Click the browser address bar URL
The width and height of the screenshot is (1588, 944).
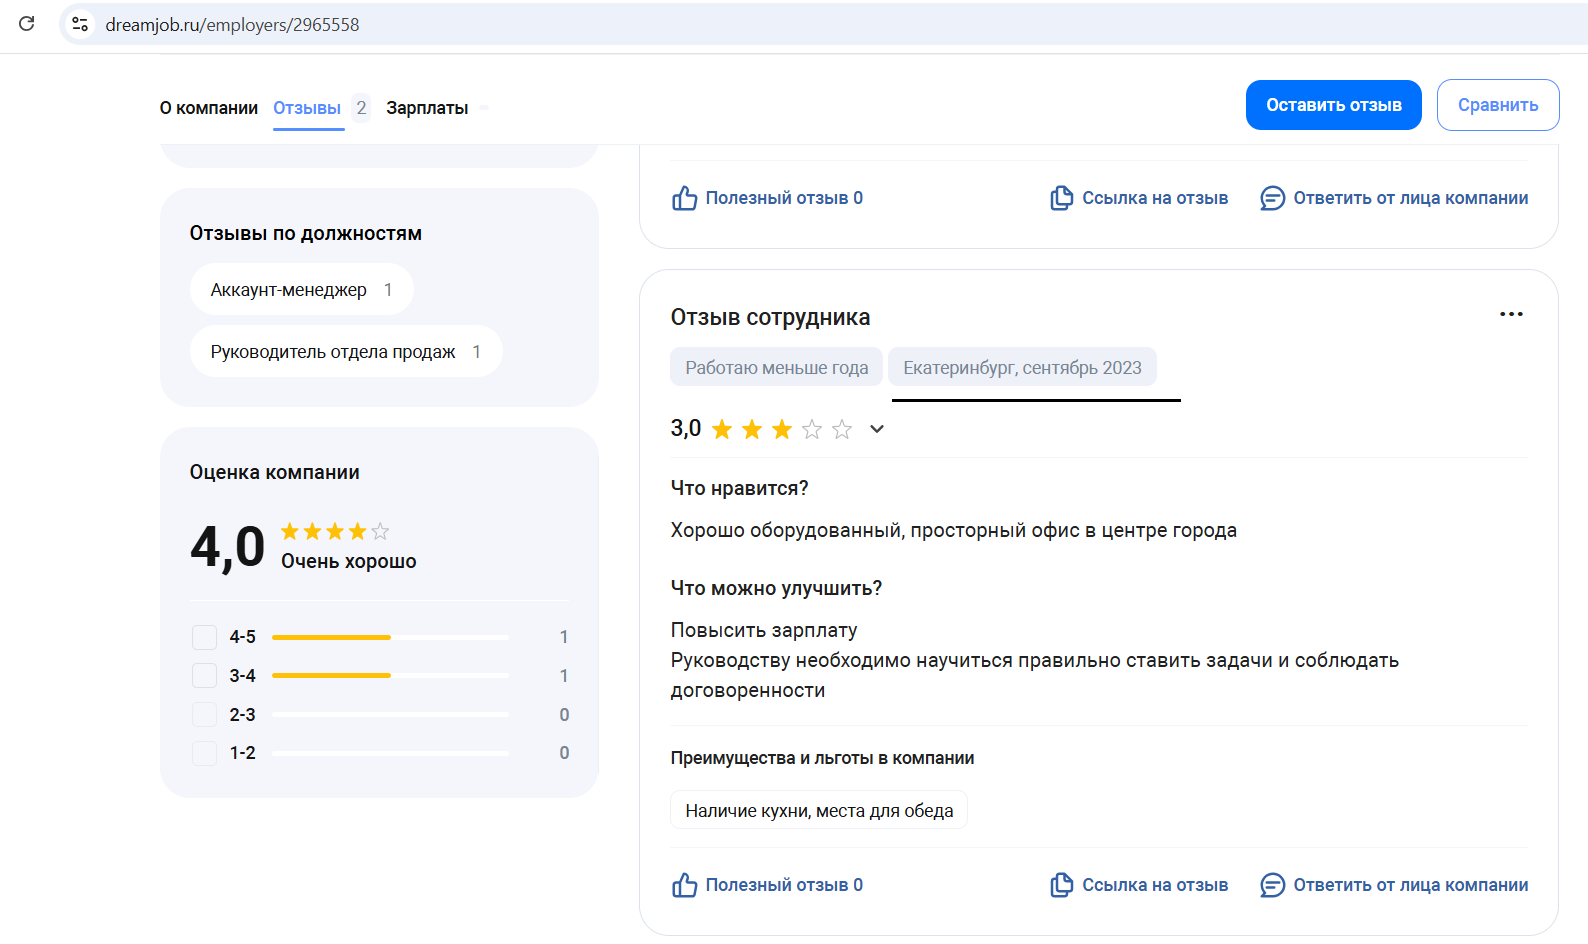(232, 25)
